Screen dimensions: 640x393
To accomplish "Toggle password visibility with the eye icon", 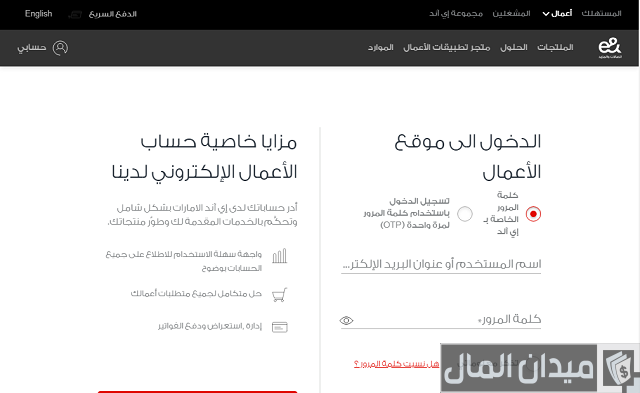I will [x=346, y=320].
